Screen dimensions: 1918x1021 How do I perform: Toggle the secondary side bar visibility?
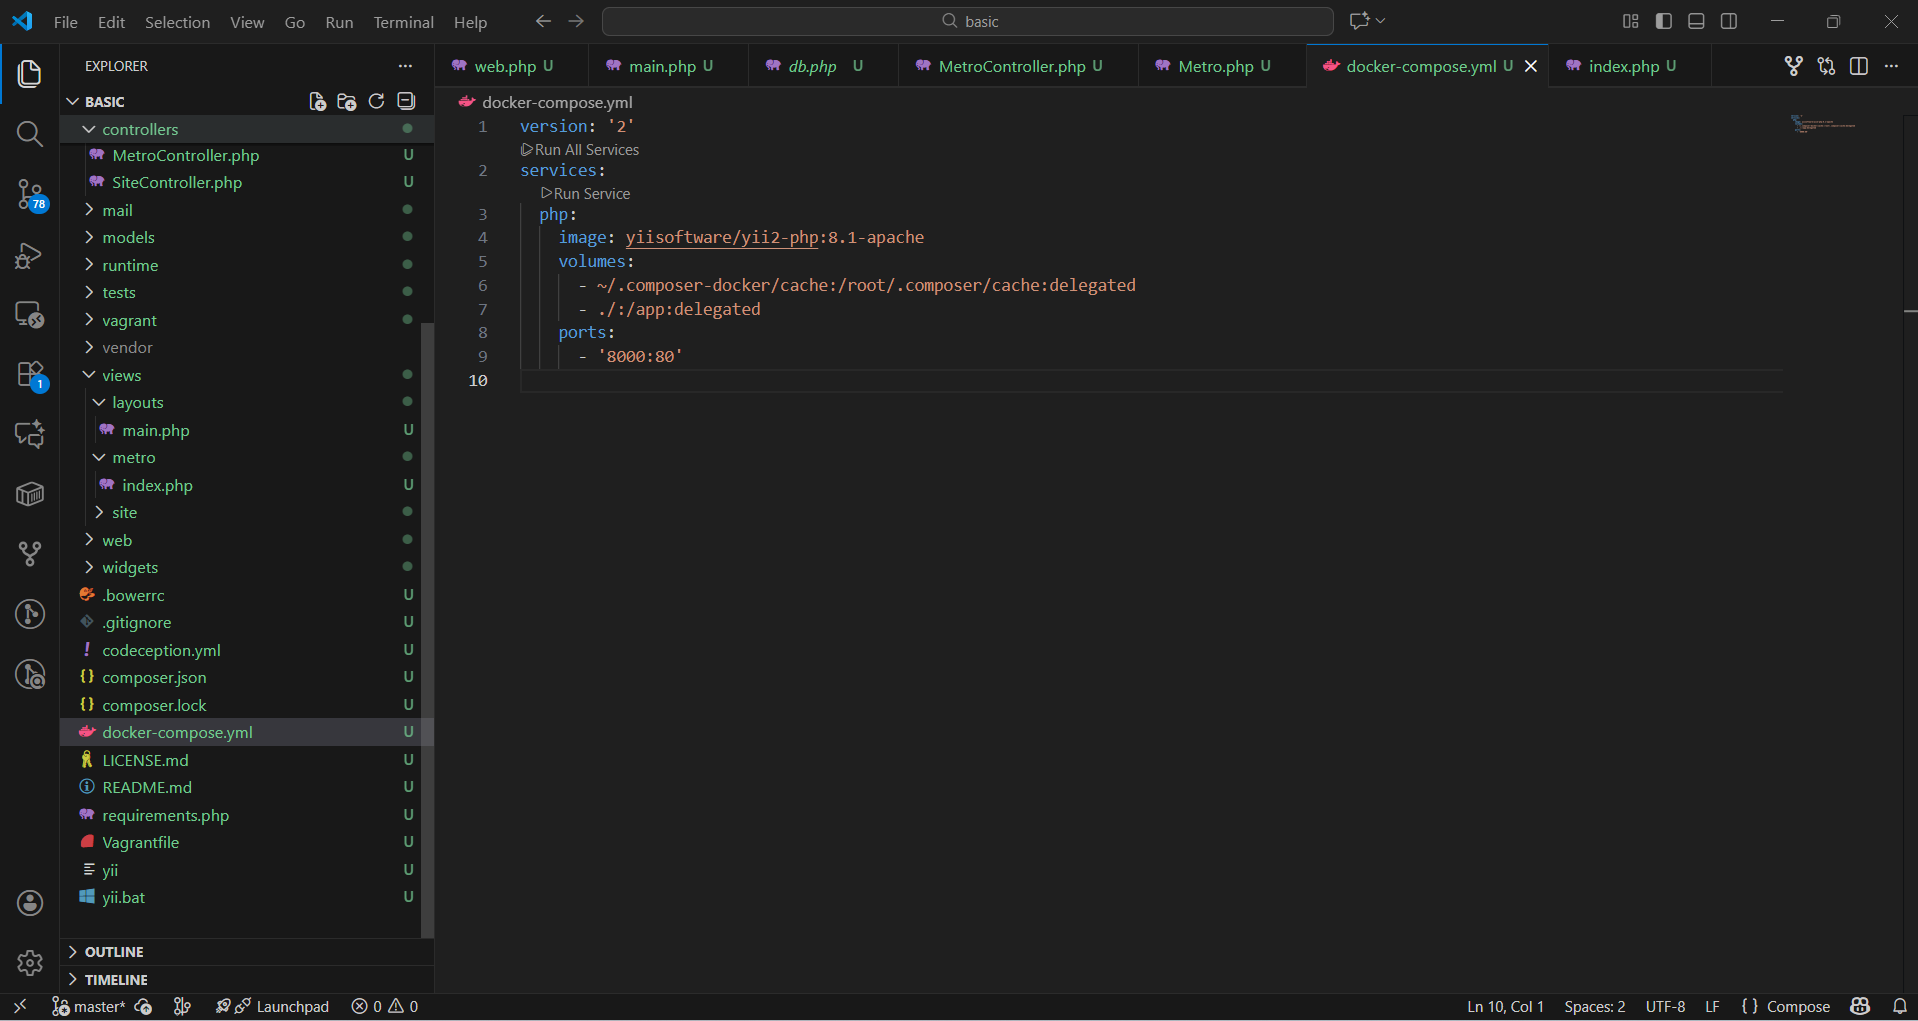pyautogui.click(x=1729, y=21)
